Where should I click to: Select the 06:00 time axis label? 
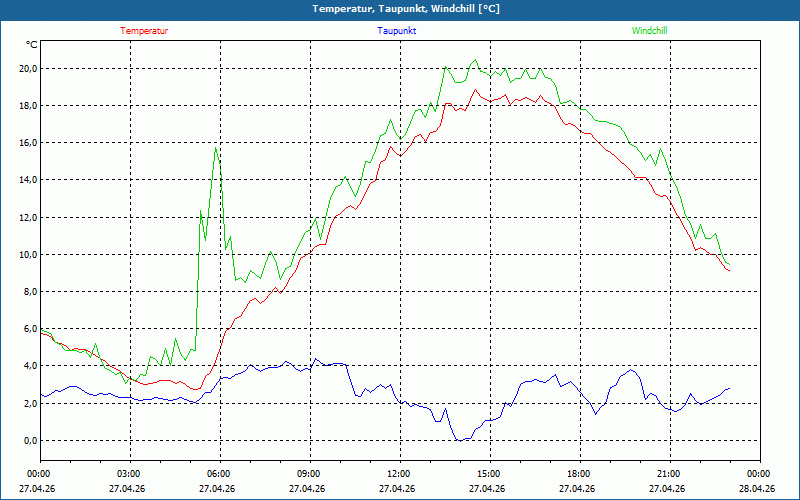pyautogui.click(x=219, y=474)
